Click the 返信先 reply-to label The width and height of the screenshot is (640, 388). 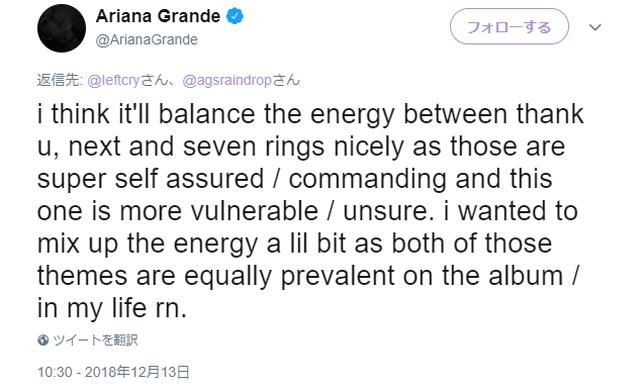tap(60, 80)
